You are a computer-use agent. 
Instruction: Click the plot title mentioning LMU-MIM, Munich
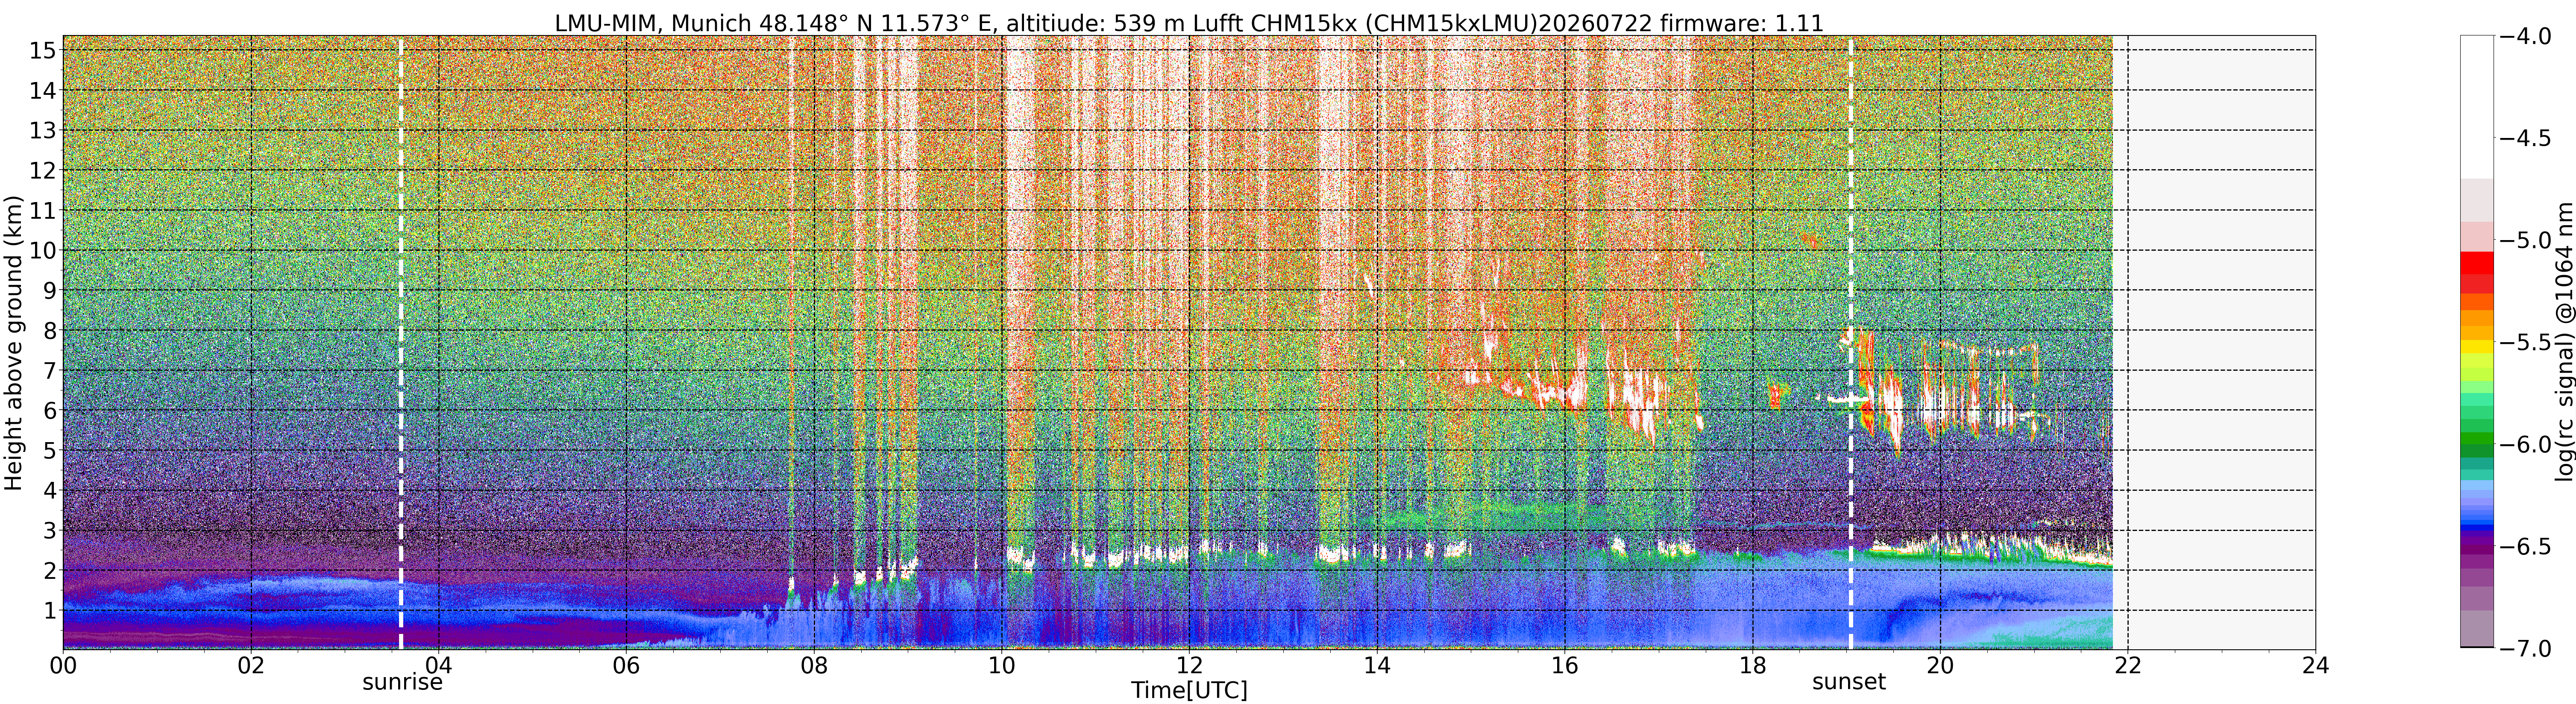click(1189, 22)
